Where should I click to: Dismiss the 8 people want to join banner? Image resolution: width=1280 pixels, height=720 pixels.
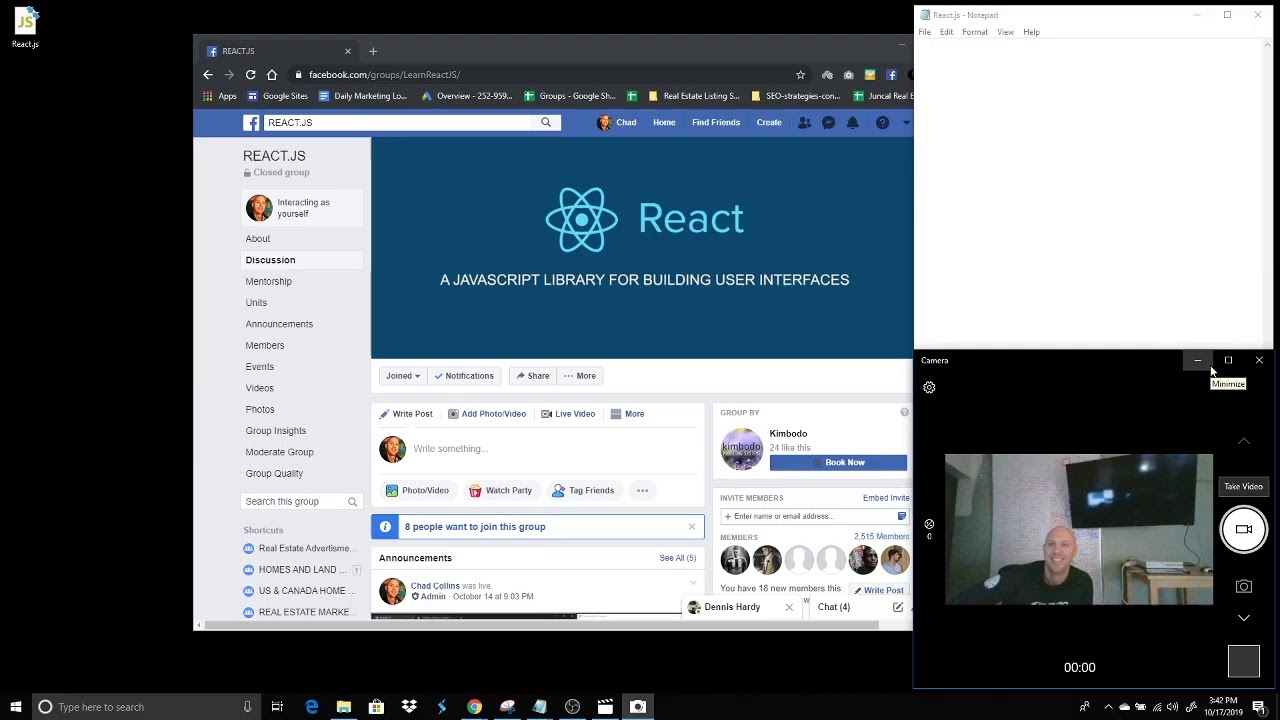tap(691, 527)
